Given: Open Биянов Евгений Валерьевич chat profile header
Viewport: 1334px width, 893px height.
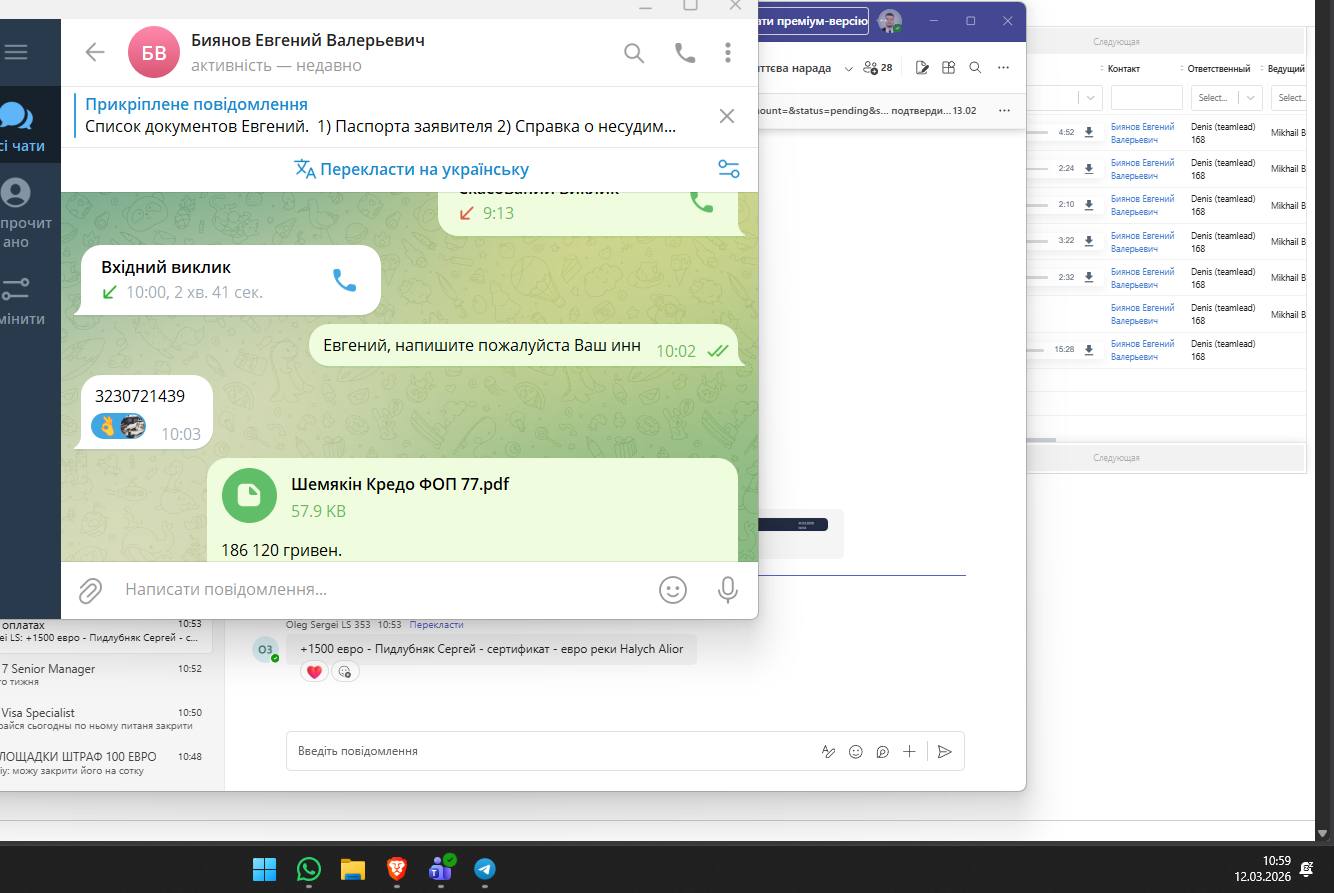Looking at the screenshot, I should click(308, 53).
